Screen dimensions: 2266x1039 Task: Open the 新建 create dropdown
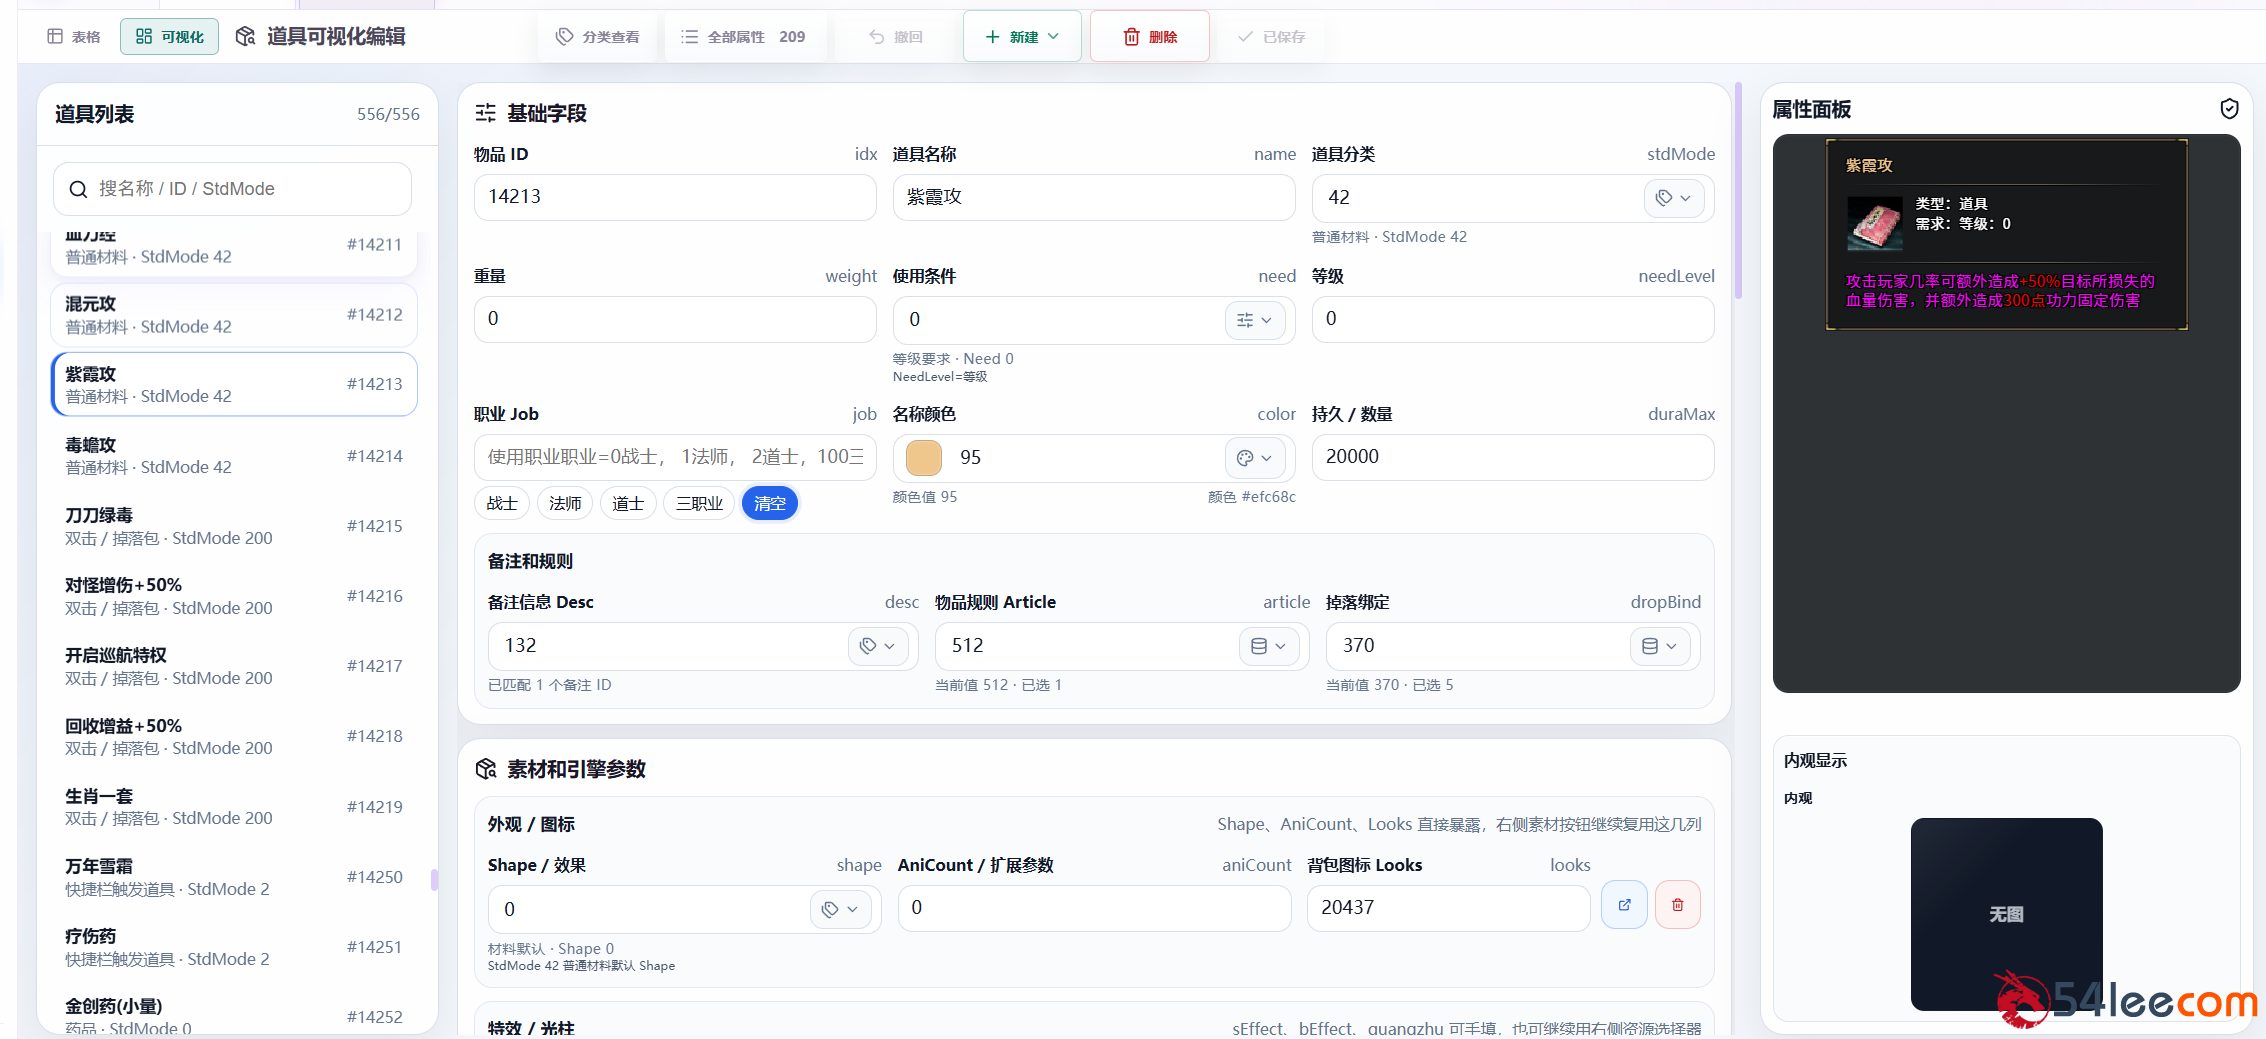[x=1022, y=37]
